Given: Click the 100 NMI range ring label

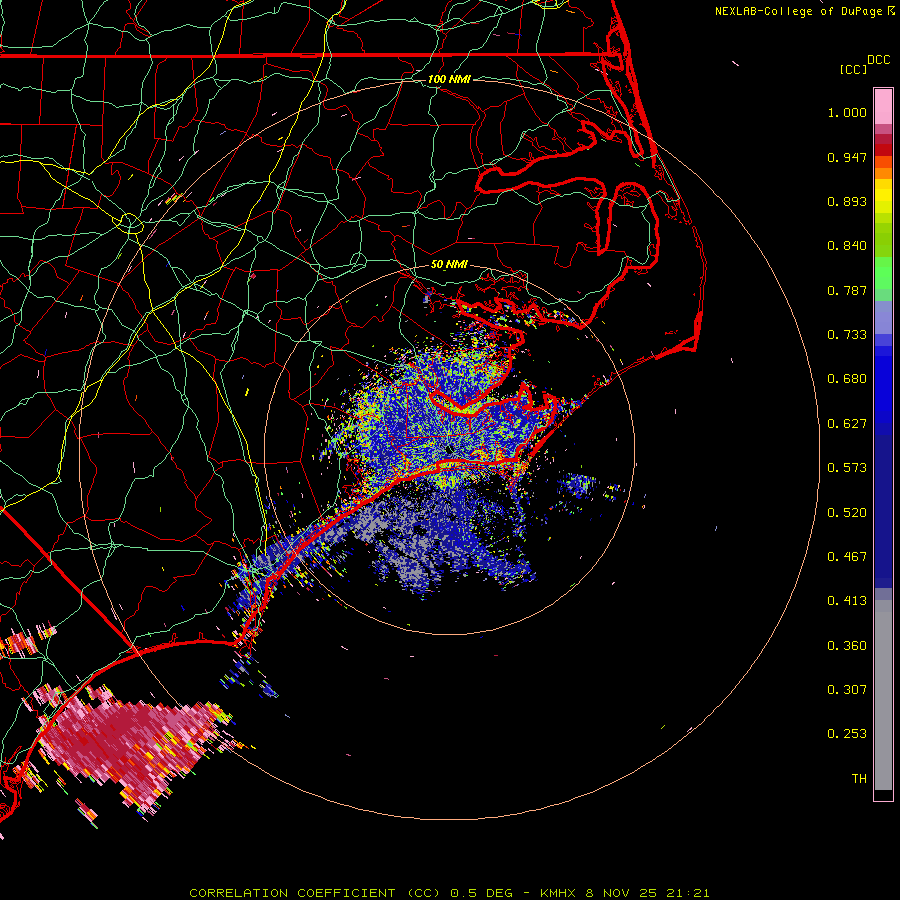Looking at the screenshot, I should pos(449,79).
